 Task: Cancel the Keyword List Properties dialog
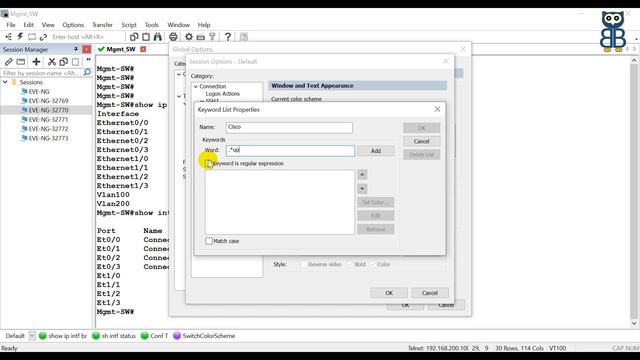tap(421, 141)
